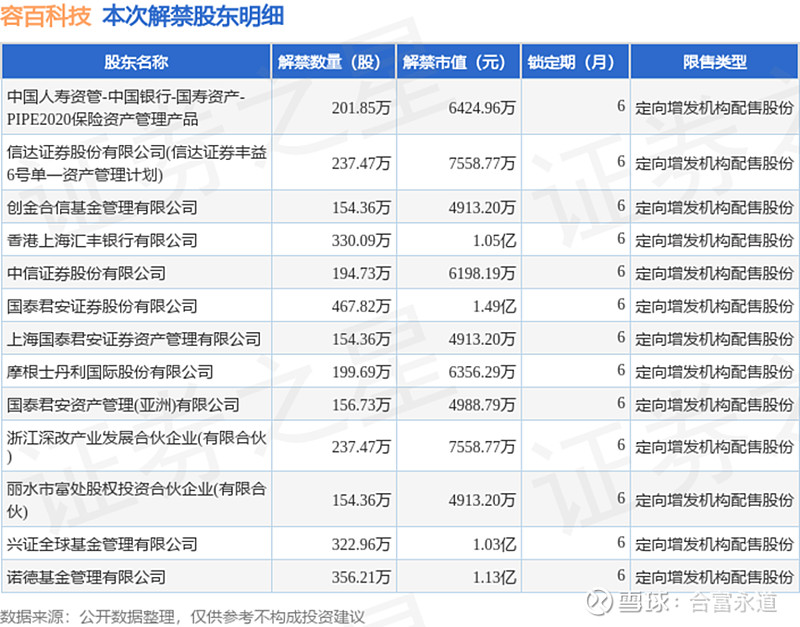Click the 解禁市值（元） column header
The image size is (800, 627).
pyautogui.click(x=458, y=62)
